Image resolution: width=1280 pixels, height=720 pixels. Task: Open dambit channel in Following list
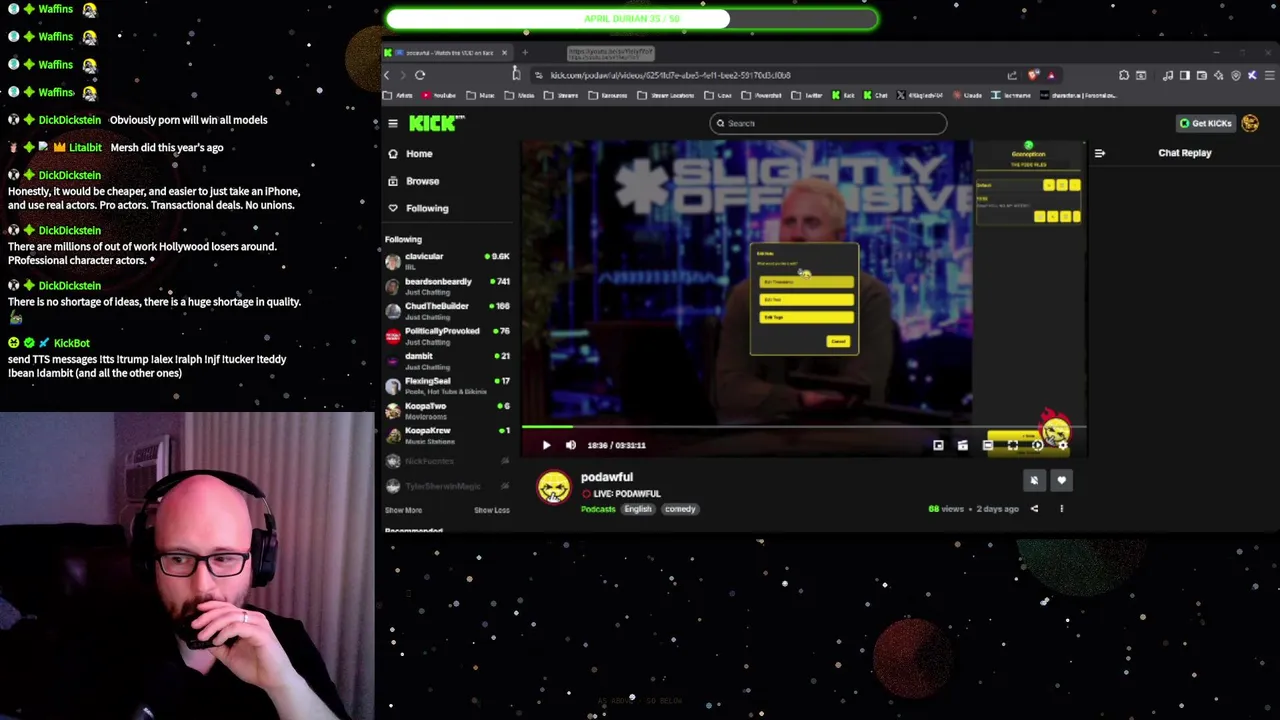click(x=448, y=360)
